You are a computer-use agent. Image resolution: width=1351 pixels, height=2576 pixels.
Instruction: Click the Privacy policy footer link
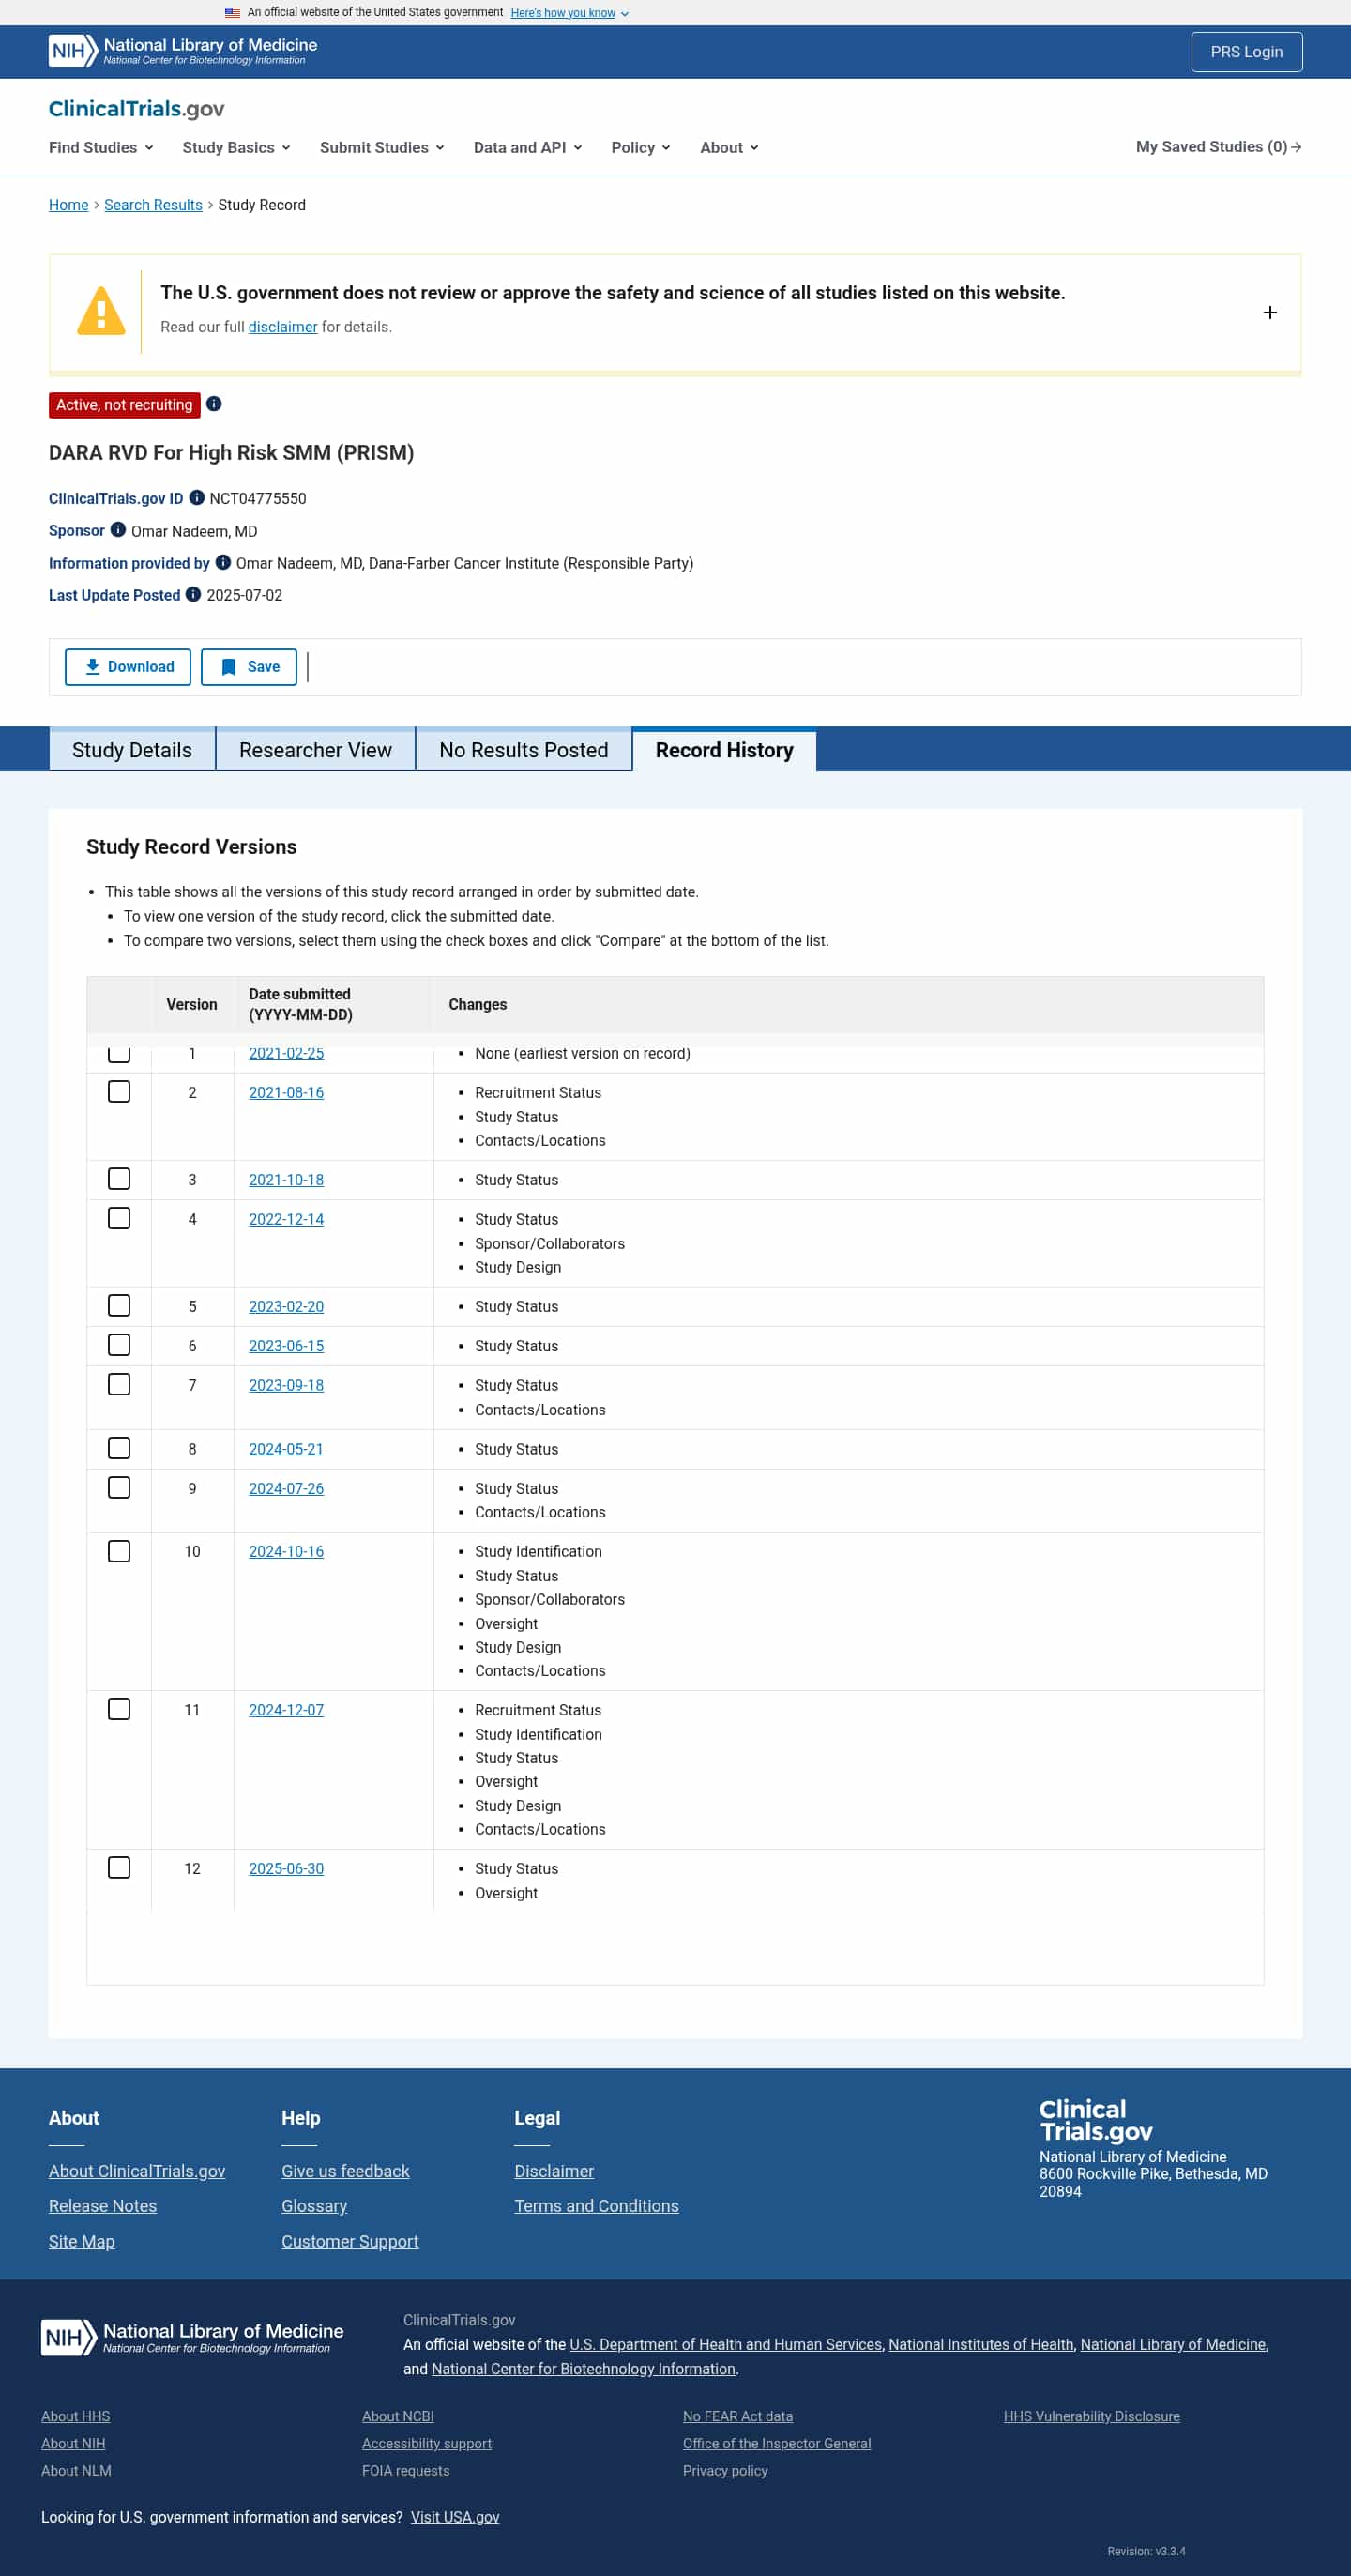(x=725, y=2470)
